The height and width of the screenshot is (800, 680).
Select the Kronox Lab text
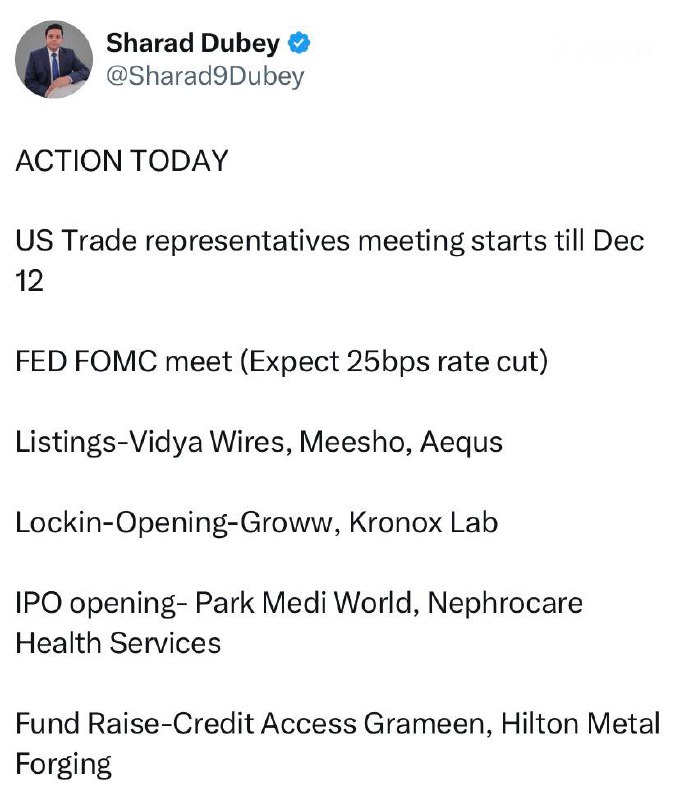tap(422, 522)
